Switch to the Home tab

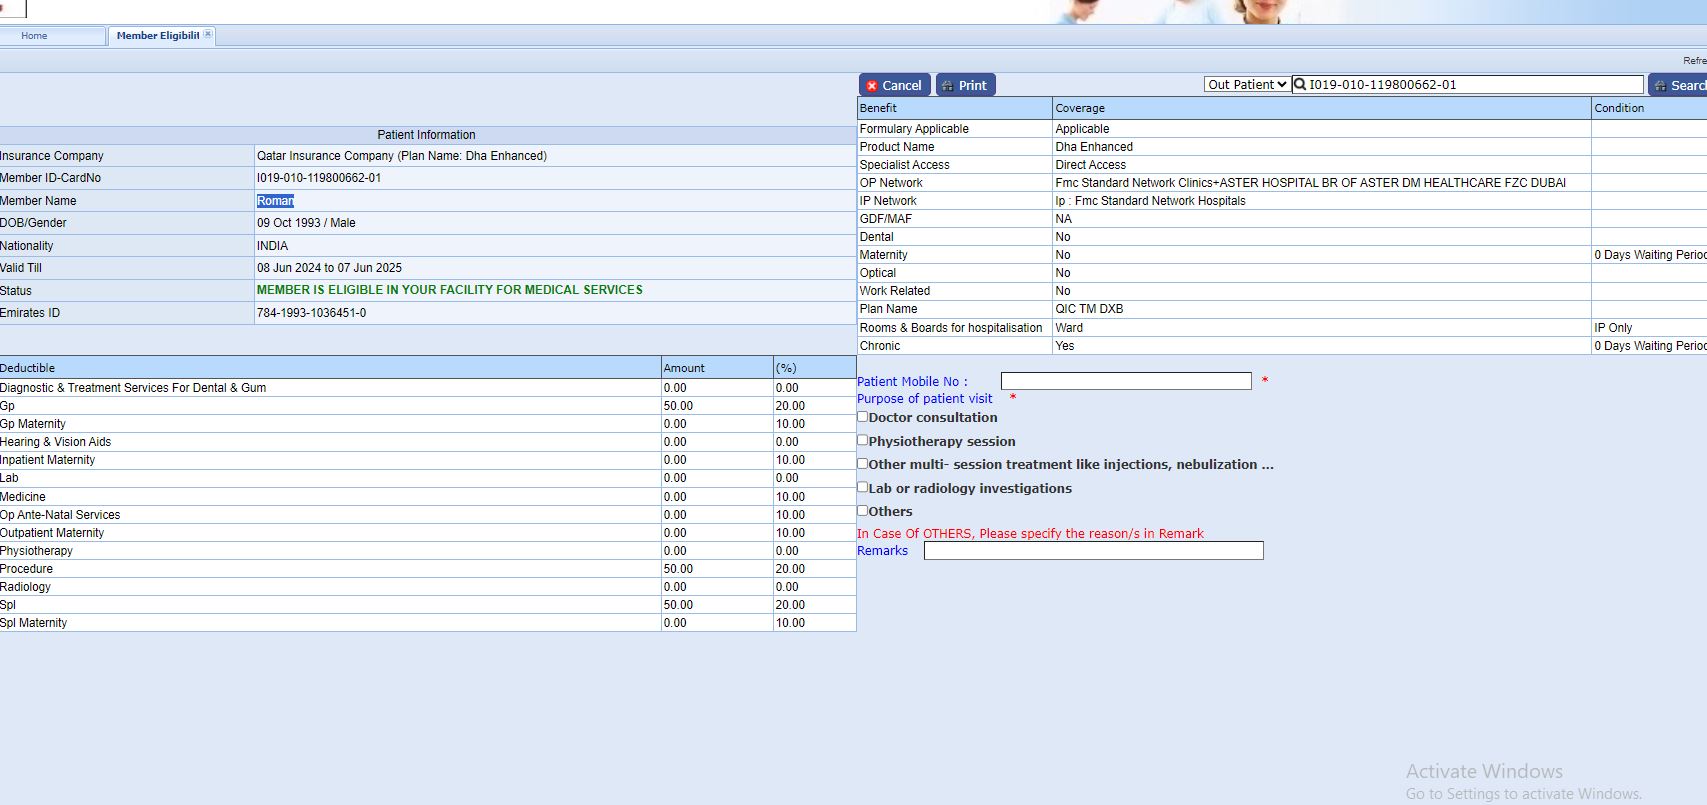(x=34, y=36)
